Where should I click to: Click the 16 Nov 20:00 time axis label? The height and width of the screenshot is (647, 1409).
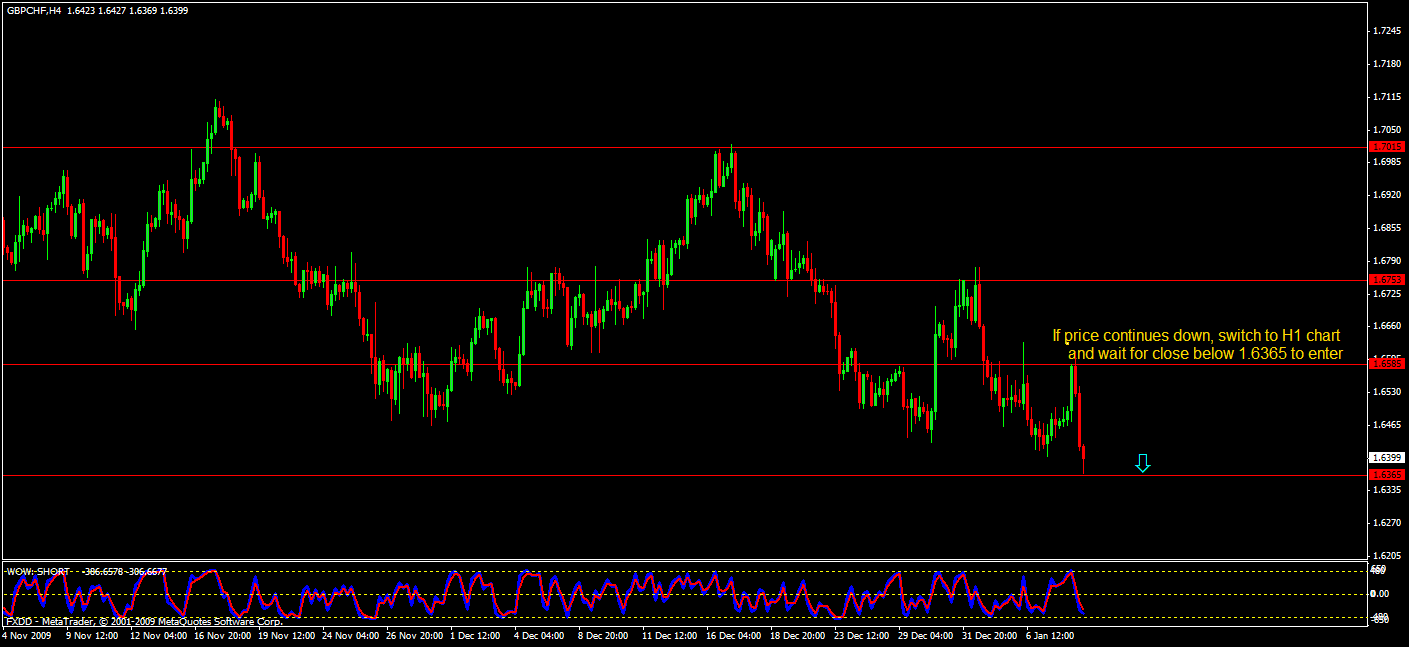pyautogui.click(x=223, y=635)
